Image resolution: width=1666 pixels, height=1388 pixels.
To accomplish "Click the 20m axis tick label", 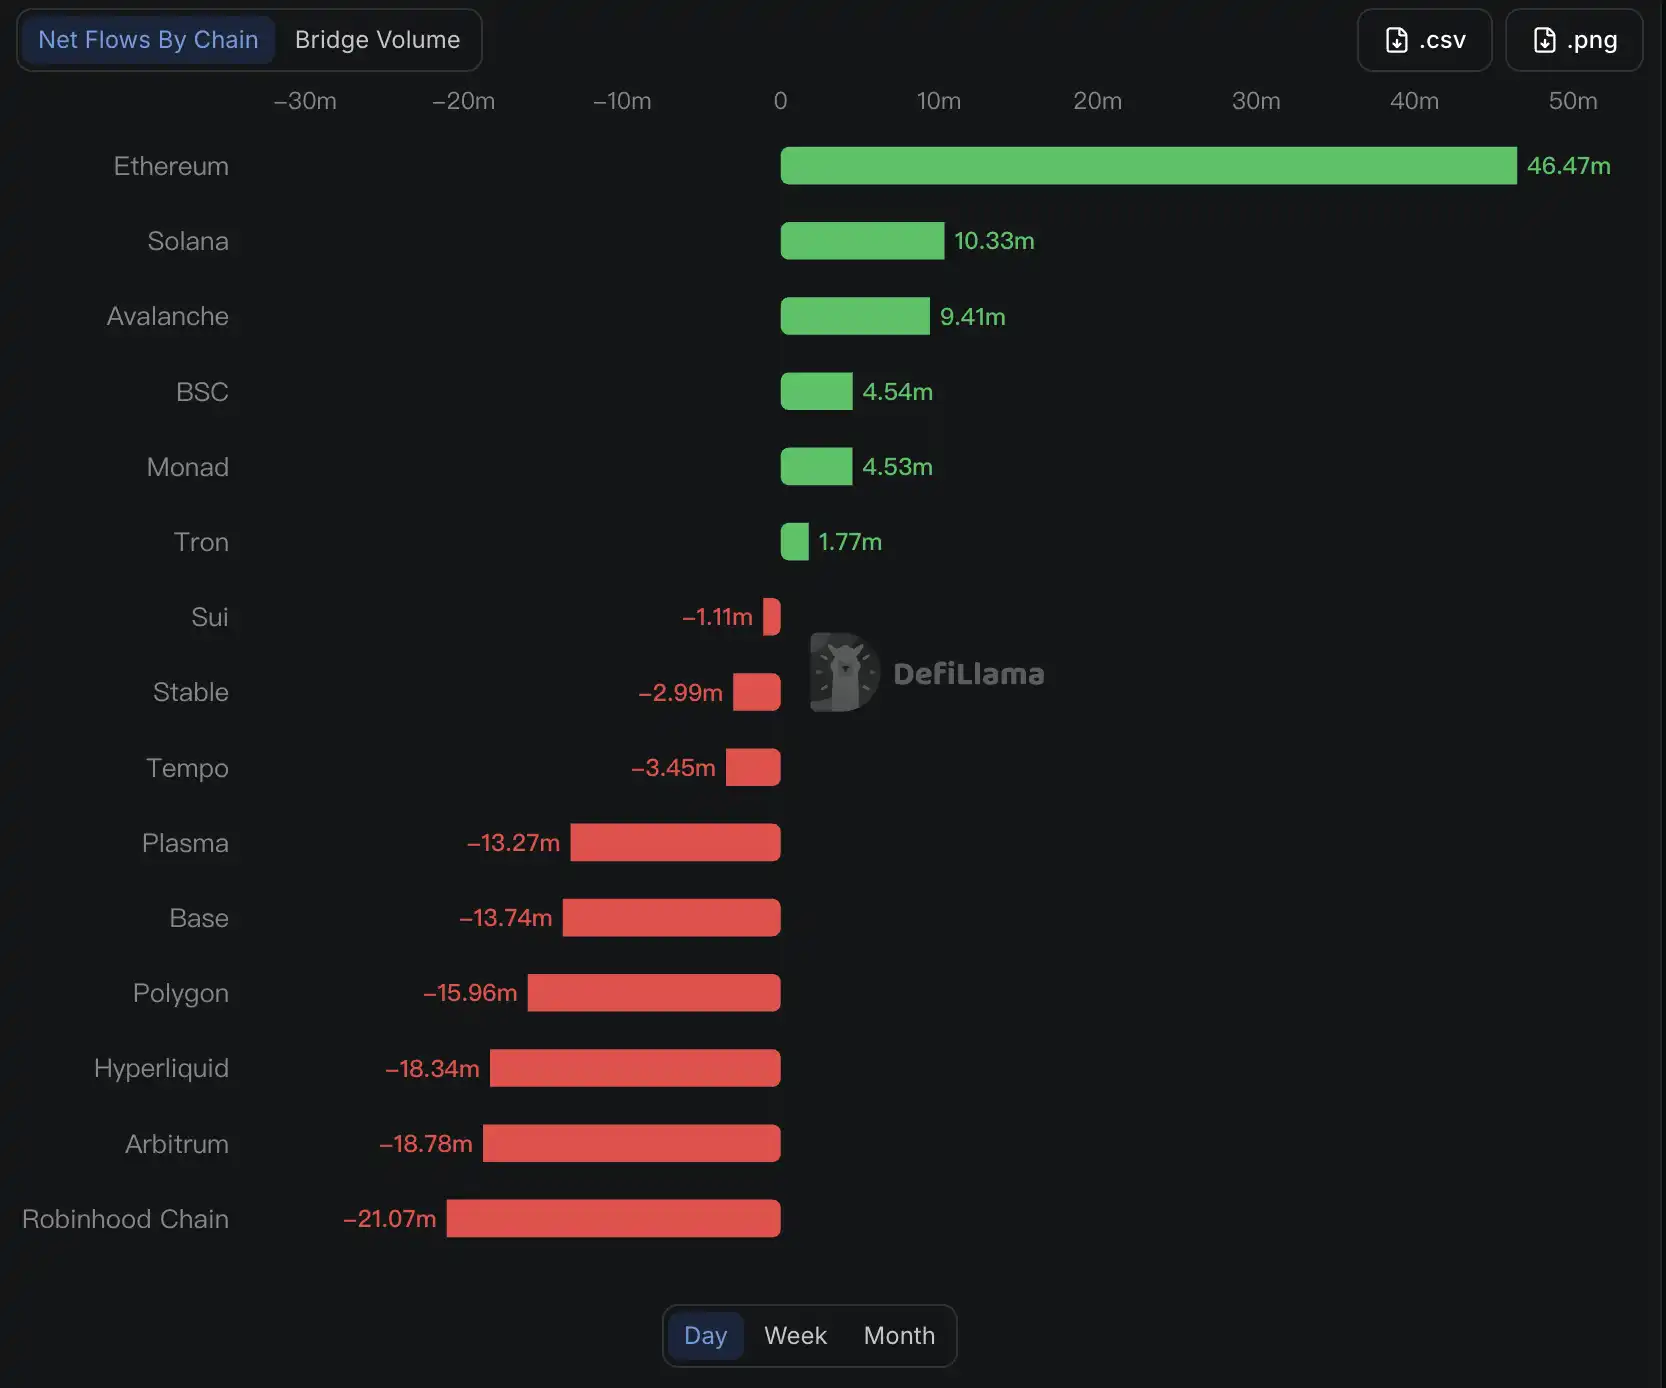I will (1097, 101).
